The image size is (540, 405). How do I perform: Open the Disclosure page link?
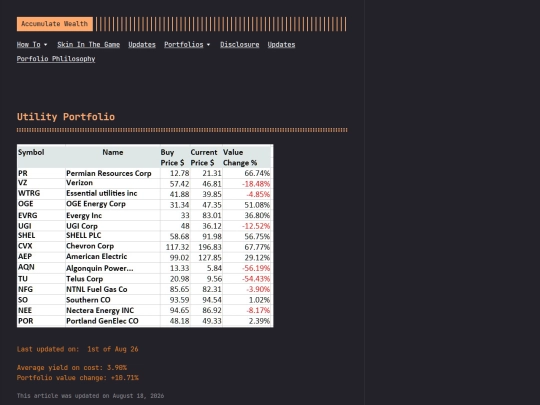(240, 45)
